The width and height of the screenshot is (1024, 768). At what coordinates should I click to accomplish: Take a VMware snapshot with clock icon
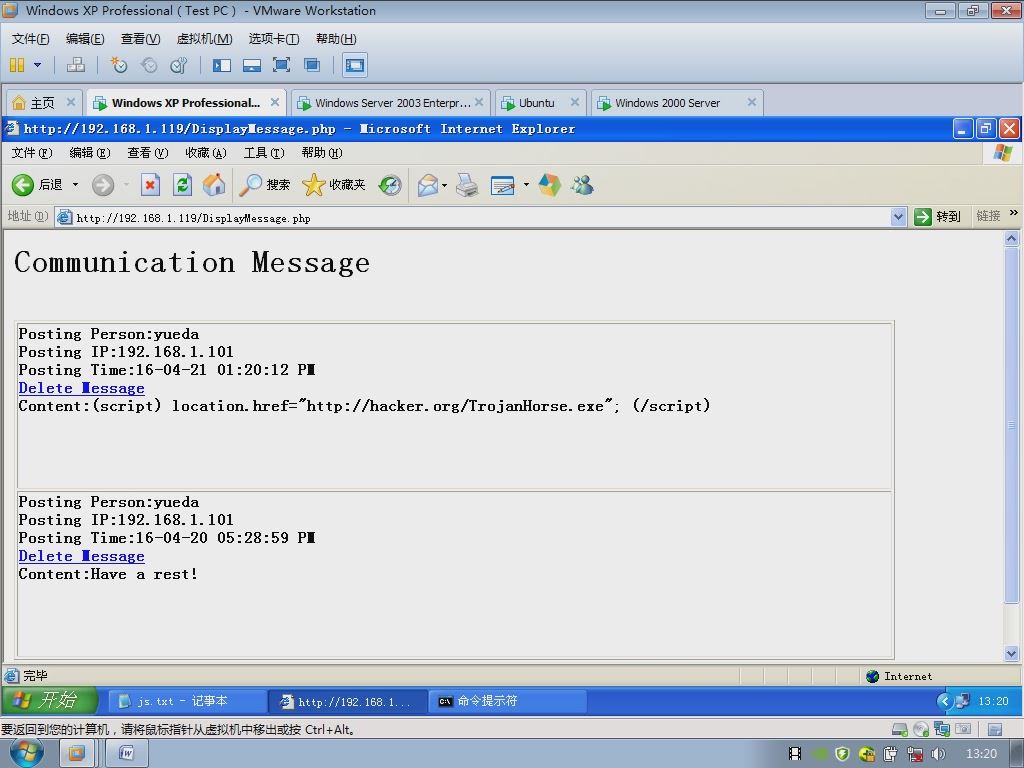click(119, 65)
